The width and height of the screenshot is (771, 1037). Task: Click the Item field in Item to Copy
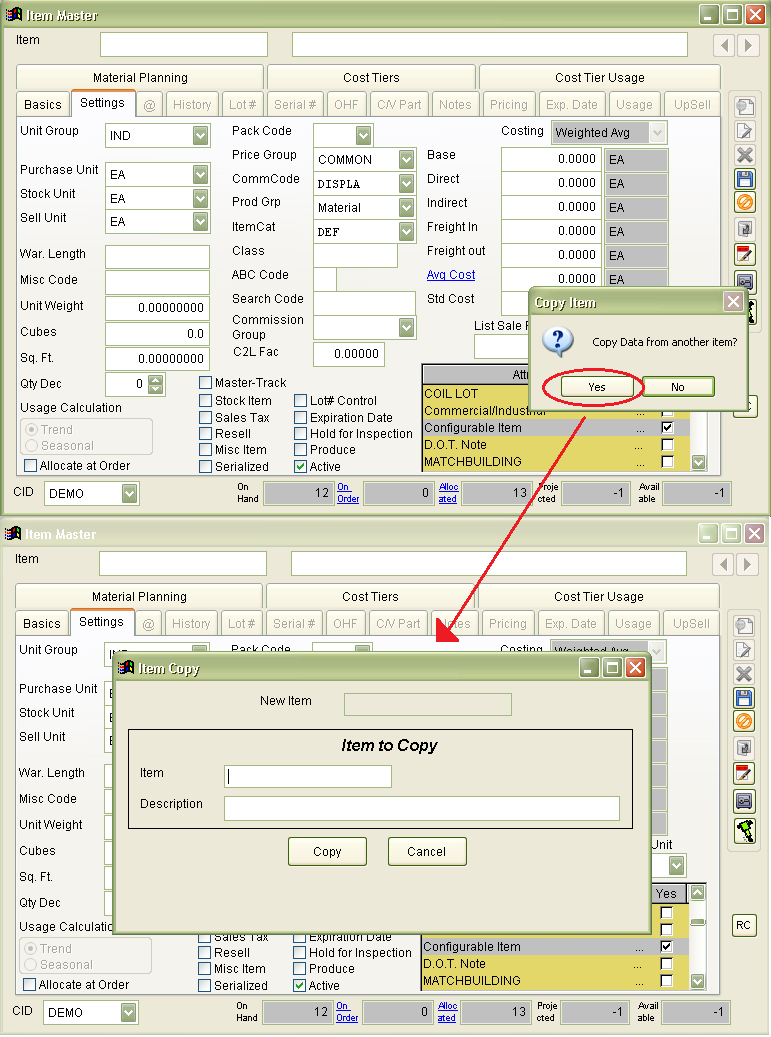coord(308,776)
